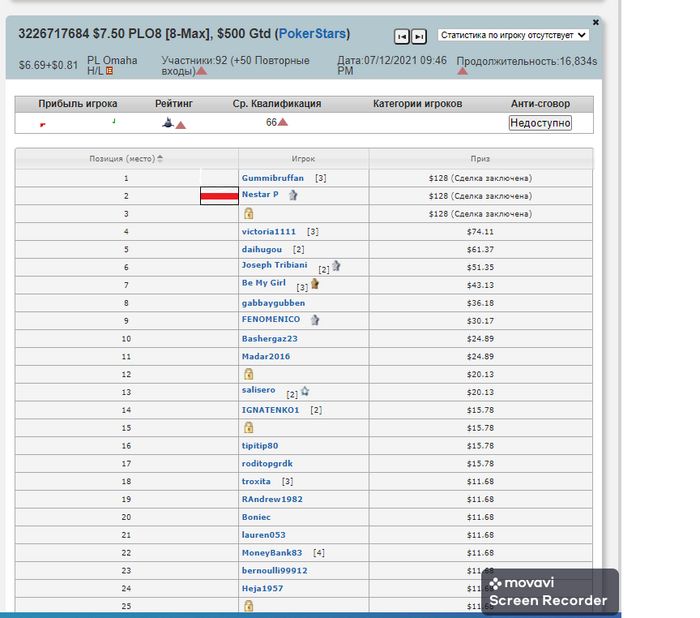
Task: Click the lock icon in the position 15 row
Action: click(249, 427)
